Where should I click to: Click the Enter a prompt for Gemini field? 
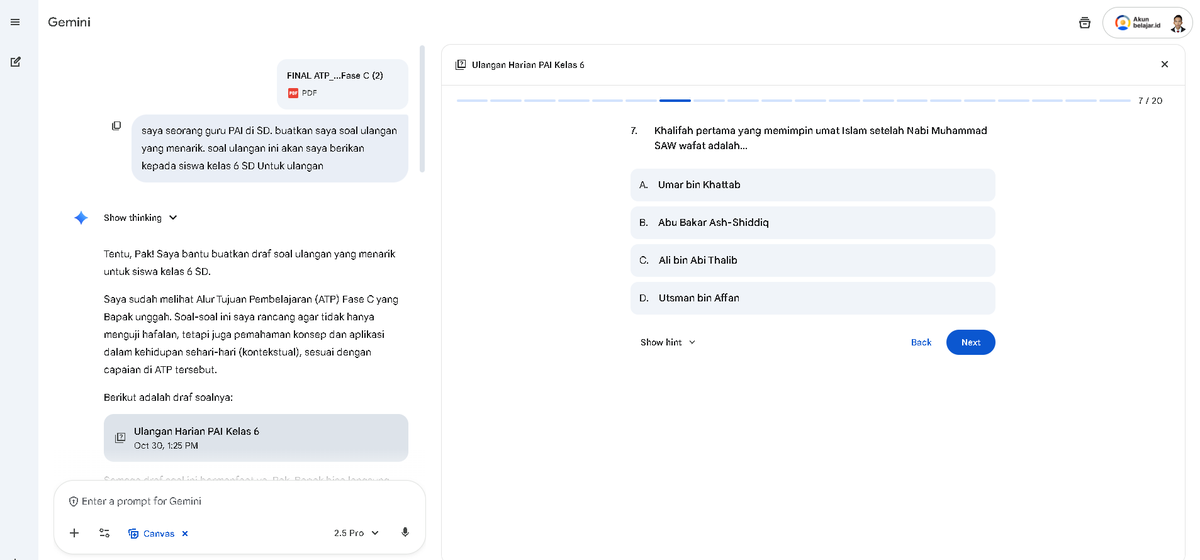point(240,501)
